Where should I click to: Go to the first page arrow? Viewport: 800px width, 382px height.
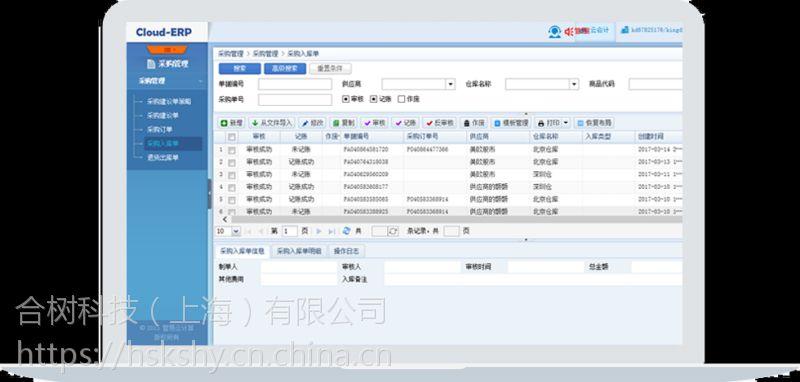[x=249, y=232]
